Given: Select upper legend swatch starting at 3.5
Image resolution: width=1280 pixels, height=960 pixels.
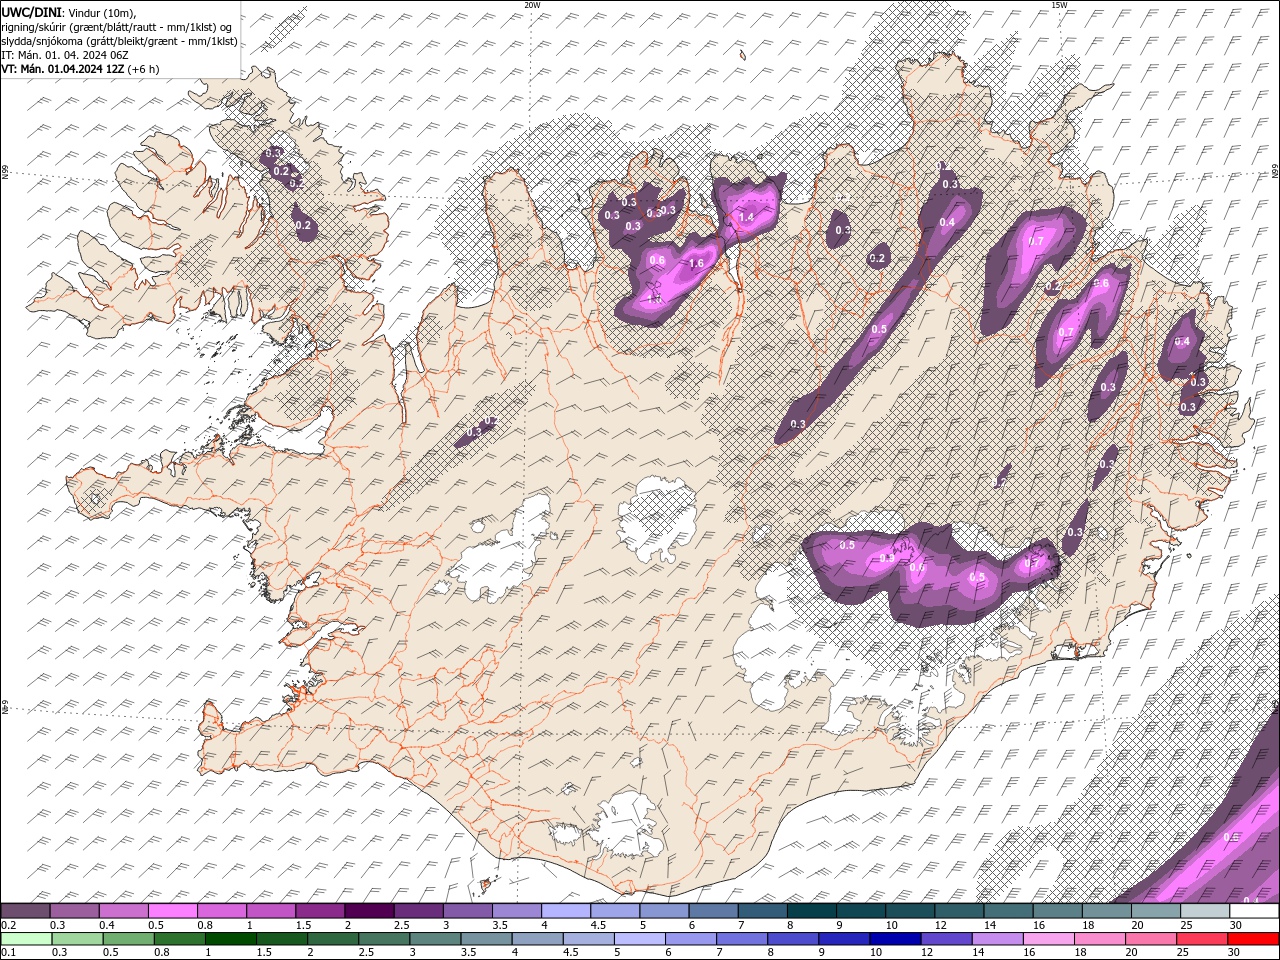Looking at the screenshot, I should 516,911.
